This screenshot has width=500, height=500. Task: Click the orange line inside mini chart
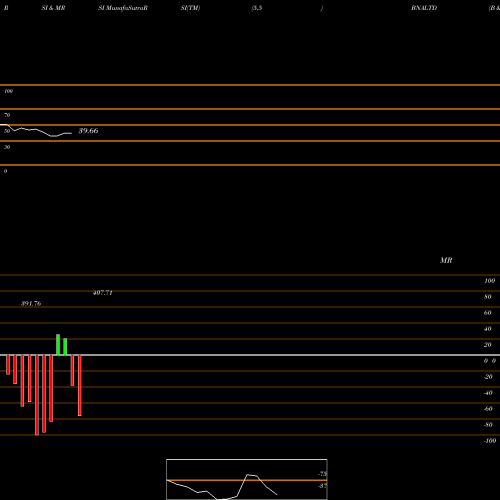coord(247,480)
